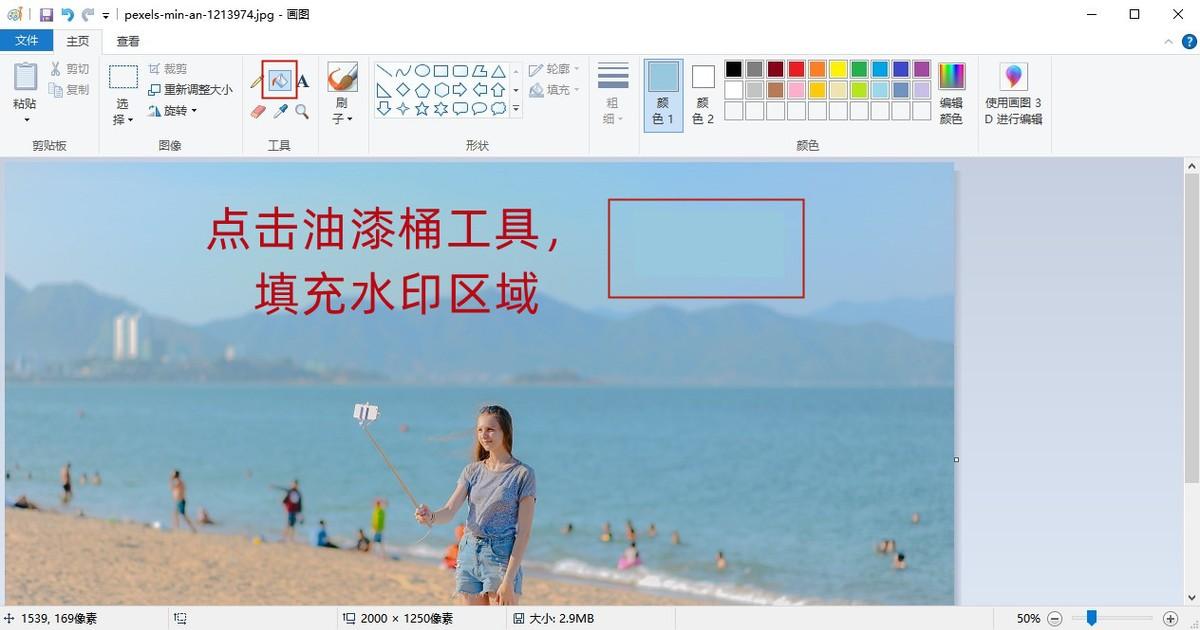The height and width of the screenshot is (630, 1200).
Task: Open 编辑颜色 edit colors dialog
Action: click(951, 94)
